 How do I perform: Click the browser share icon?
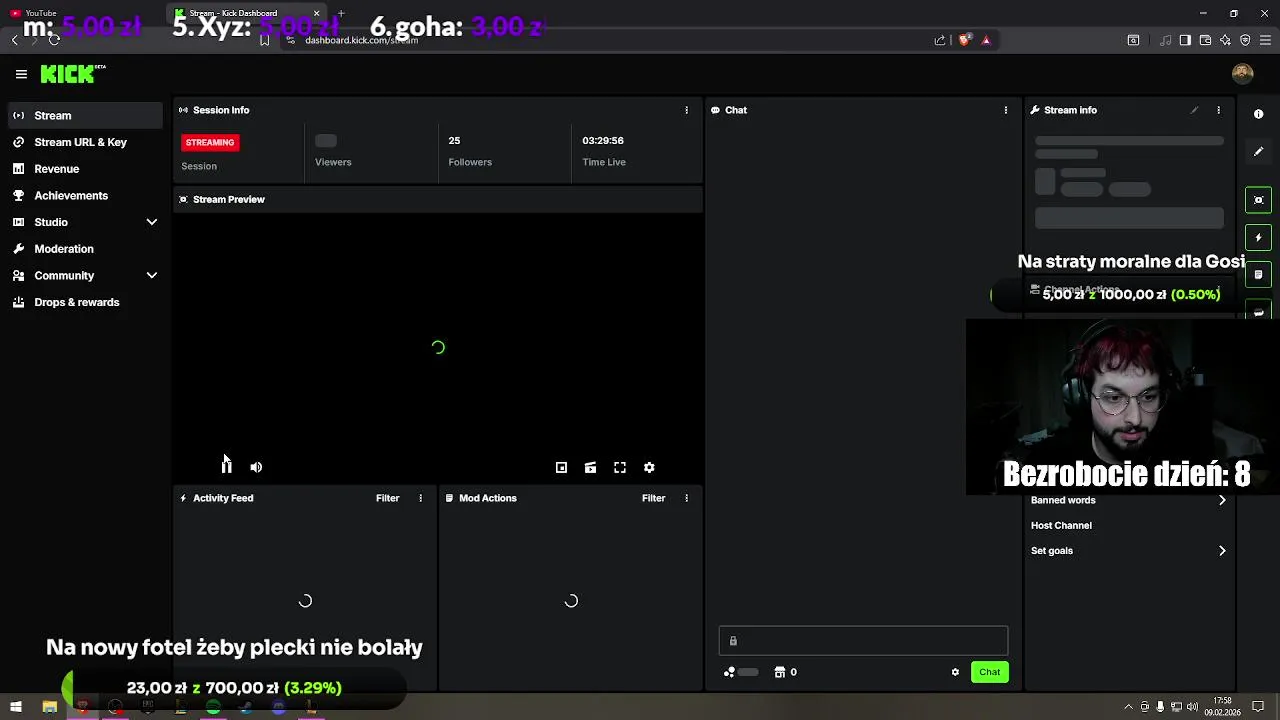[x=940, y=40]
